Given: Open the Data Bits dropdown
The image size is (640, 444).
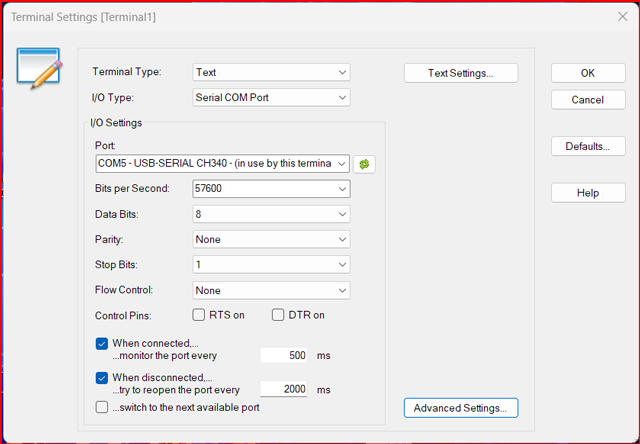Looking at the screenshot, I should coord(271,214).
